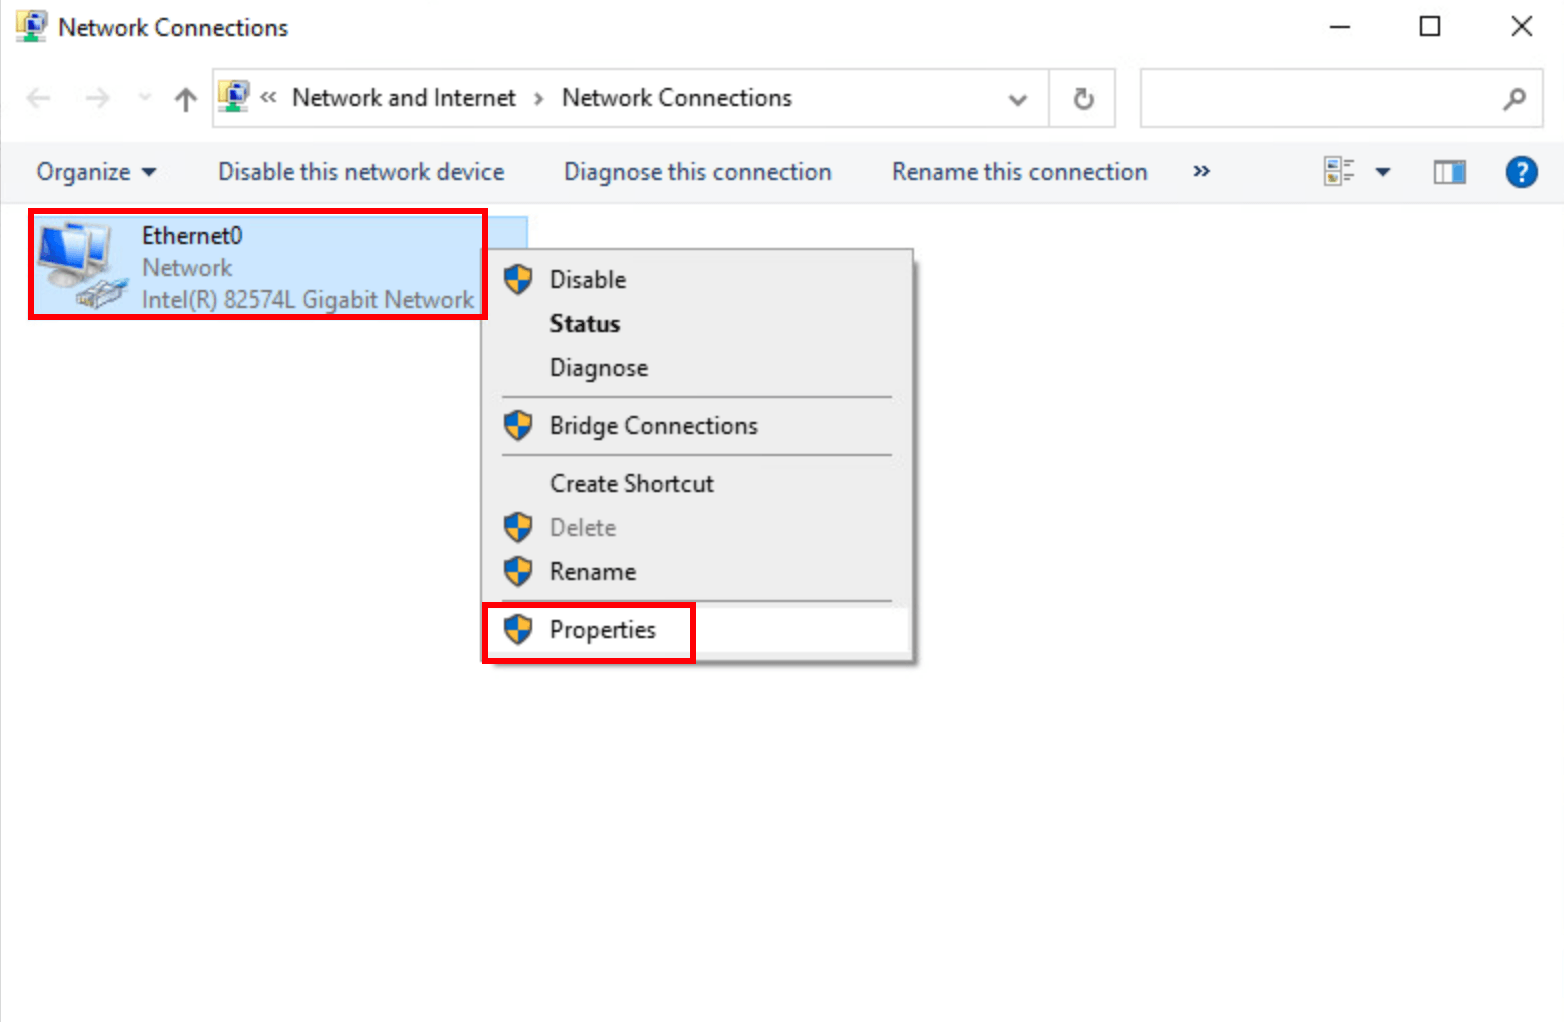Click Bridge Connections menu entry
This screenshot has height=1022, width=1564.
653,426
